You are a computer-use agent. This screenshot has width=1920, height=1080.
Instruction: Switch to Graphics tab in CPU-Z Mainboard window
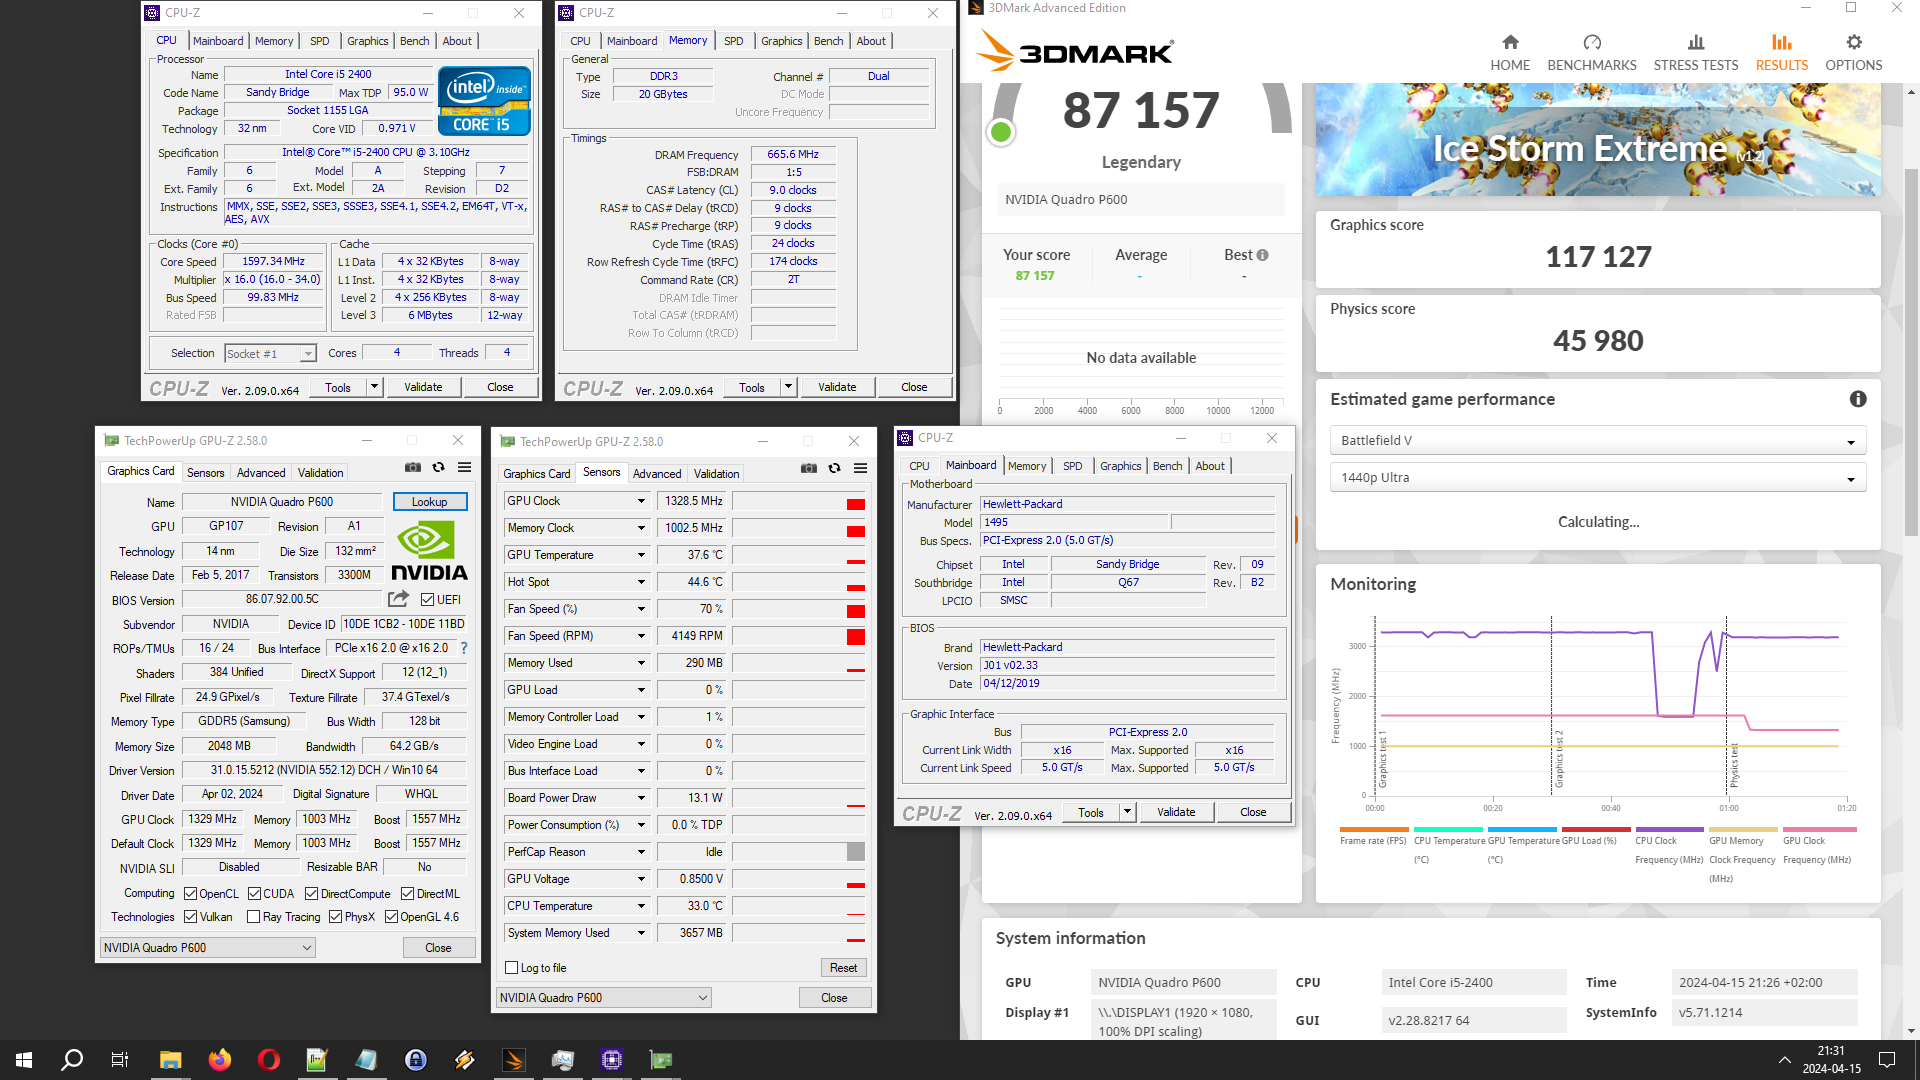click(1120, 466)
